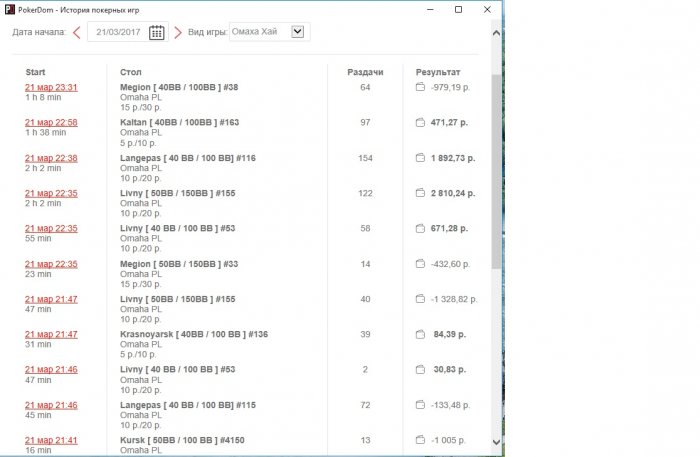The width and height of the screenshot is (700, 457).
Task: Click hand icon beside 1 892,73 result
Action: tap(421, 158)
